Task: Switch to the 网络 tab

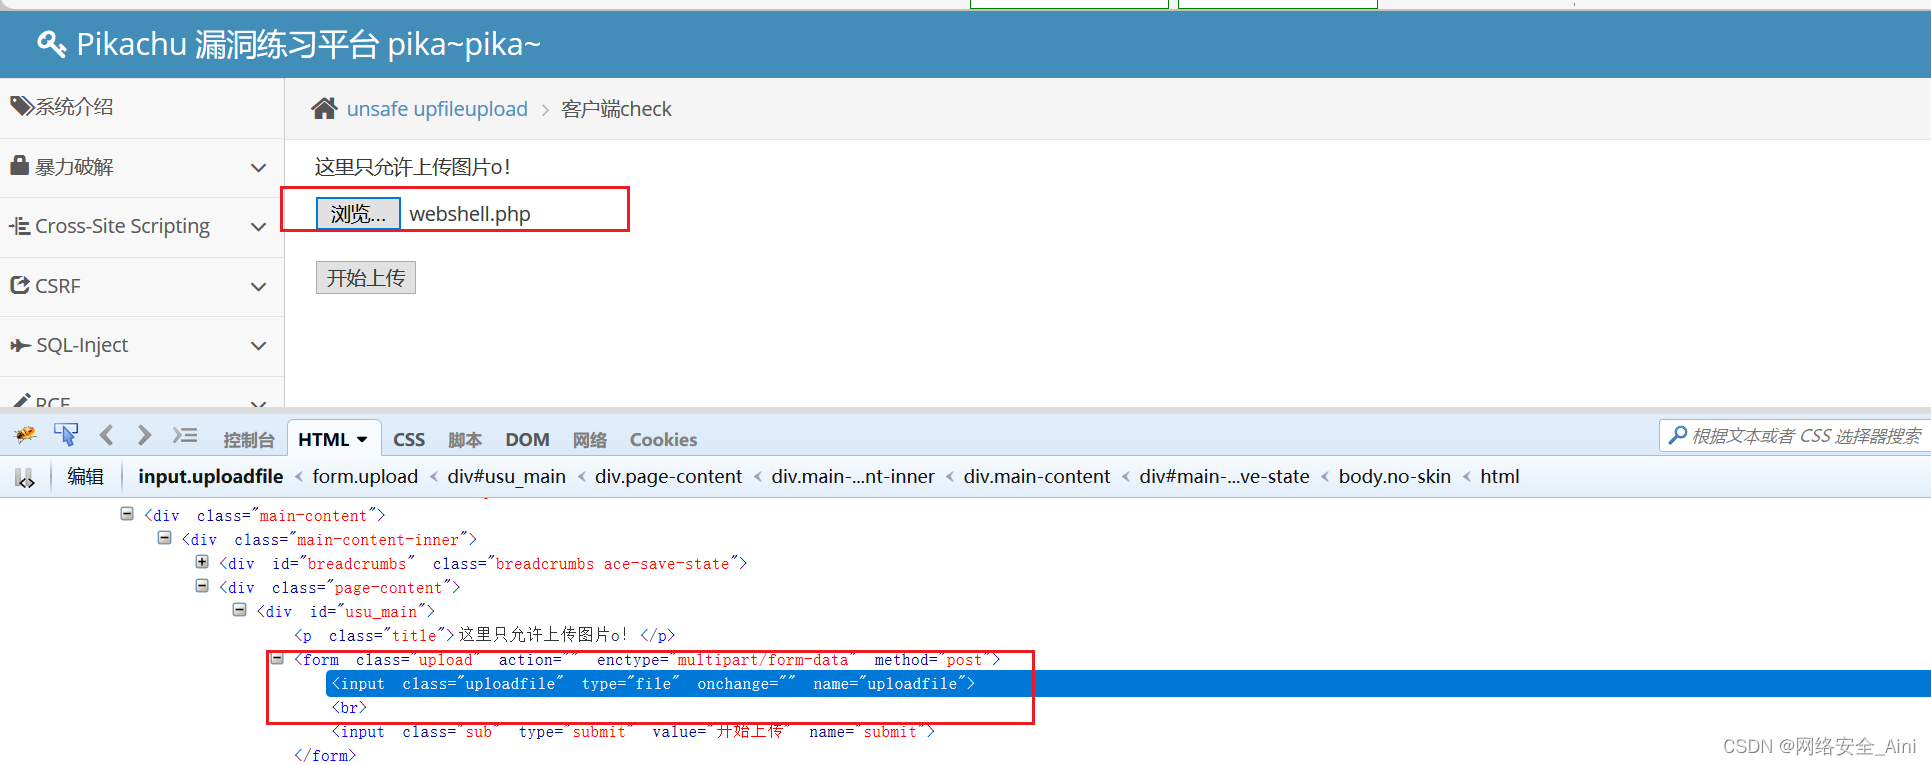Action: click(590, 440)
